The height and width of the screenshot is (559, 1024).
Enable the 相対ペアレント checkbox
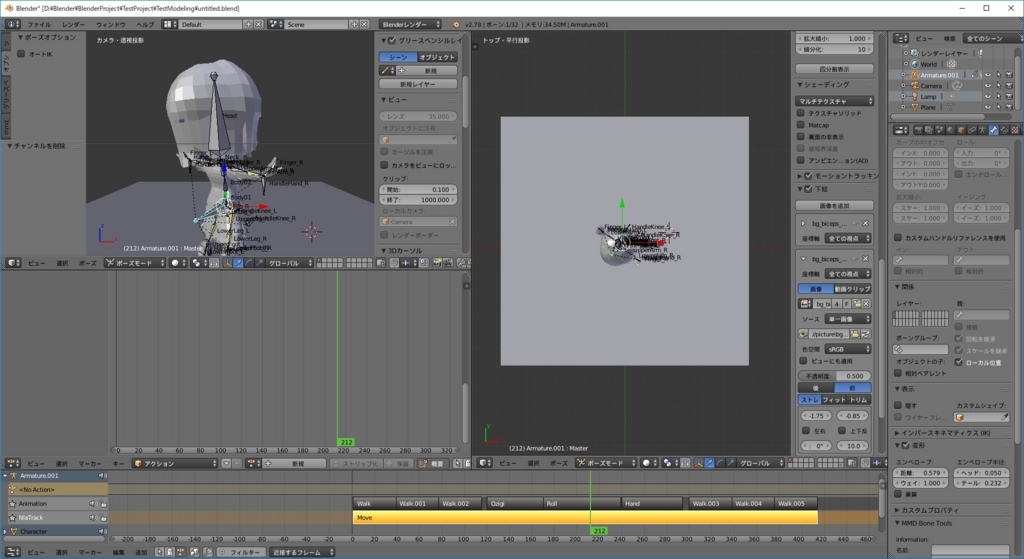898,373
